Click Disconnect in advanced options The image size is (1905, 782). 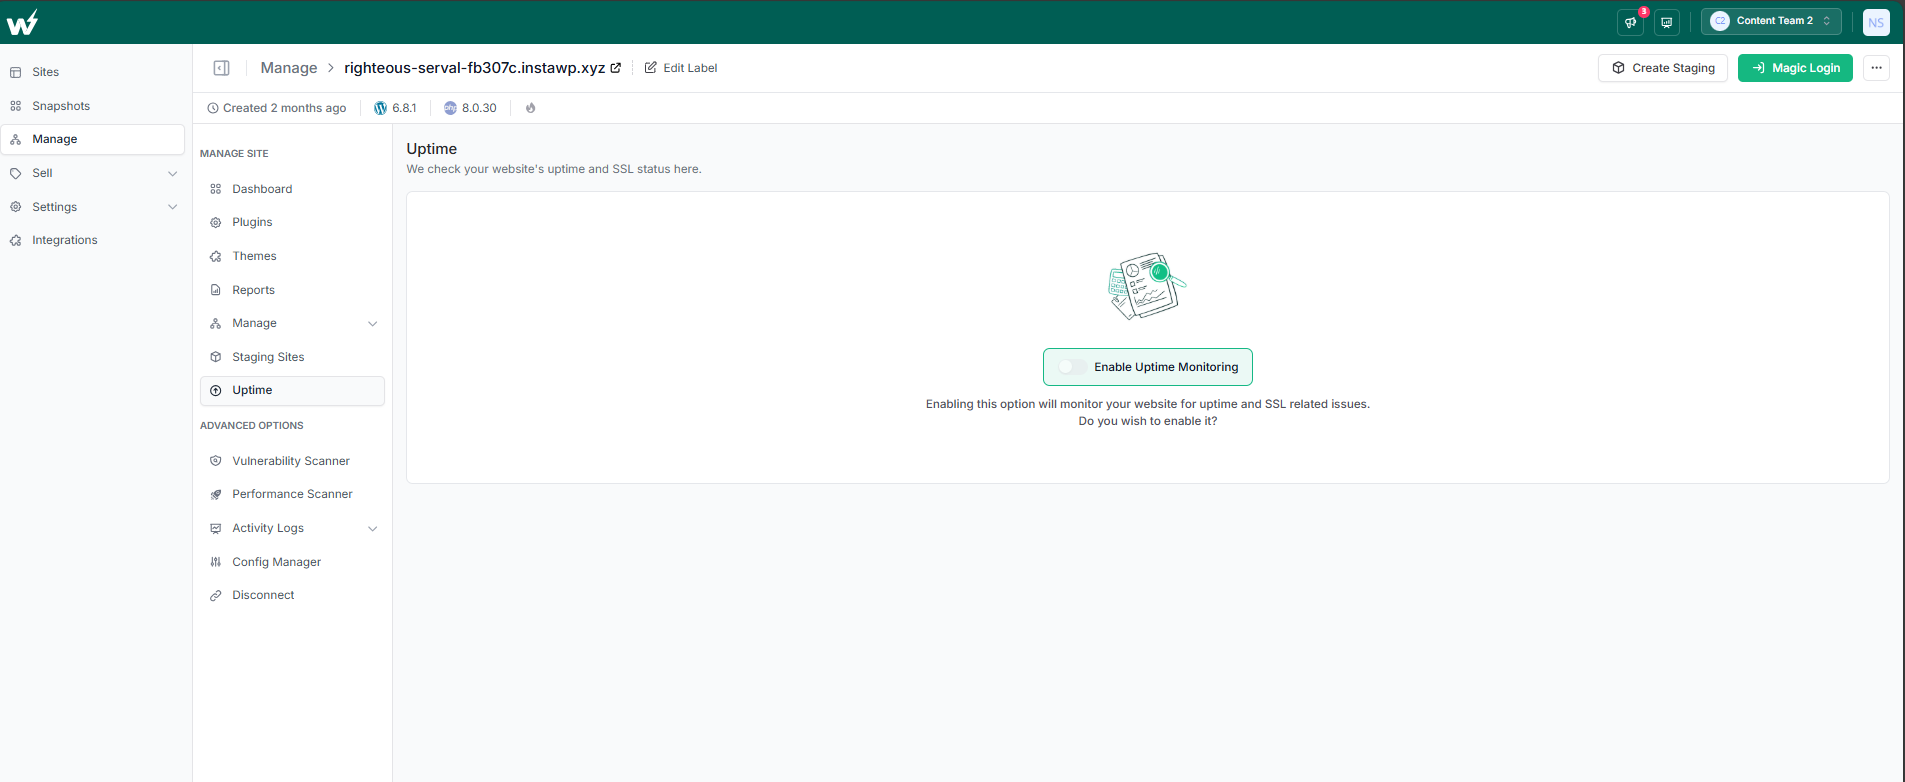[292, 595]
